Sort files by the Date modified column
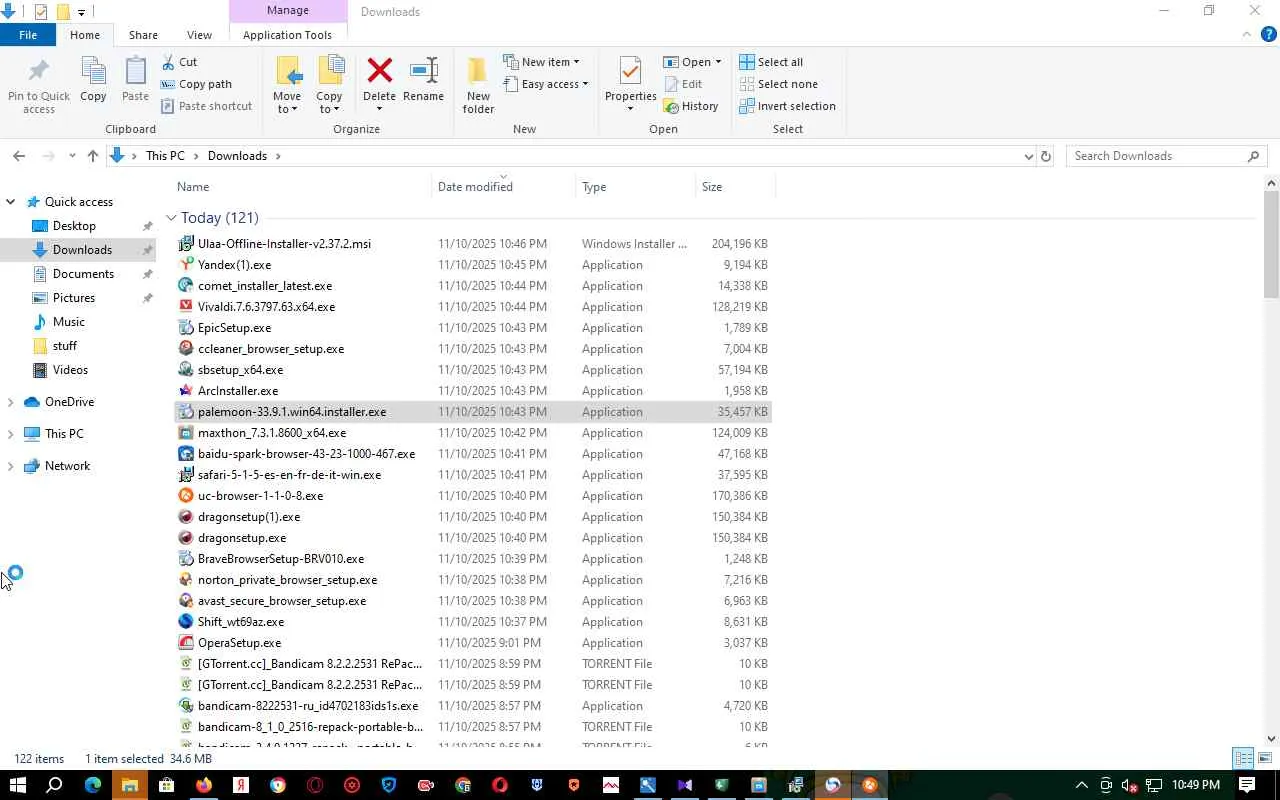This screenshot has height=800, width=1280. [x=505, y=187]
